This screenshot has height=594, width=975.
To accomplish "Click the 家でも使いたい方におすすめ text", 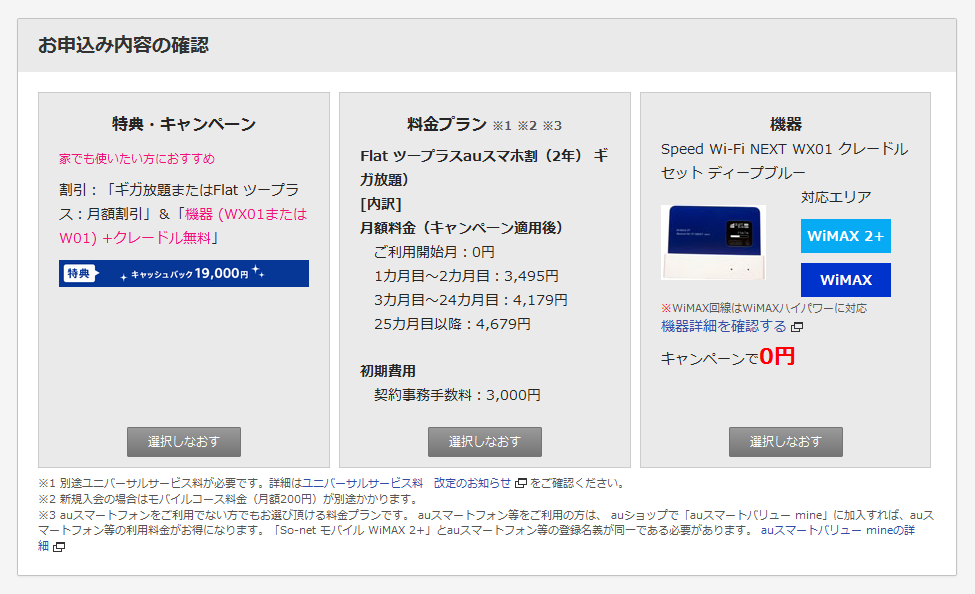I will click(137, 159).
